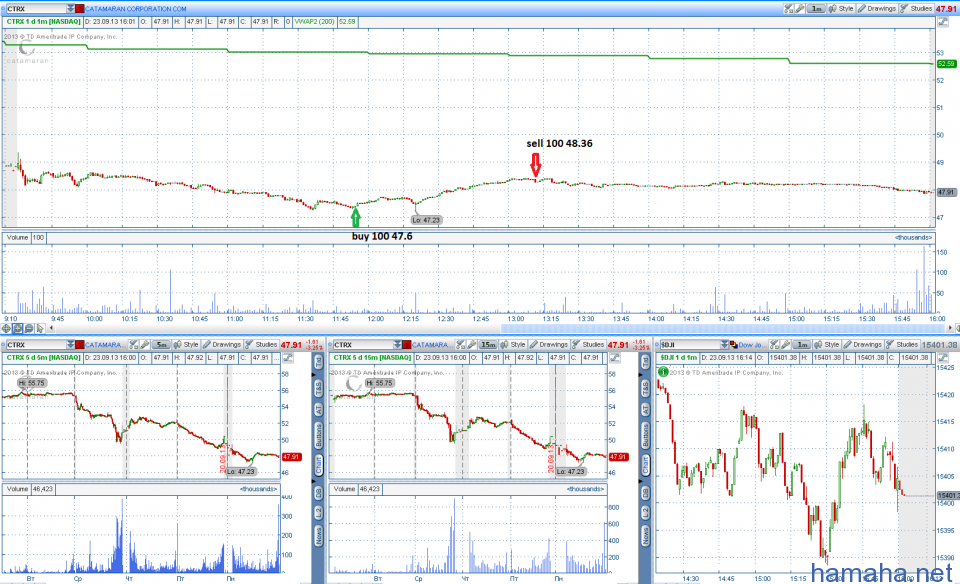
Task: Change the 15m timeframe button
Action: click(488, 345)
